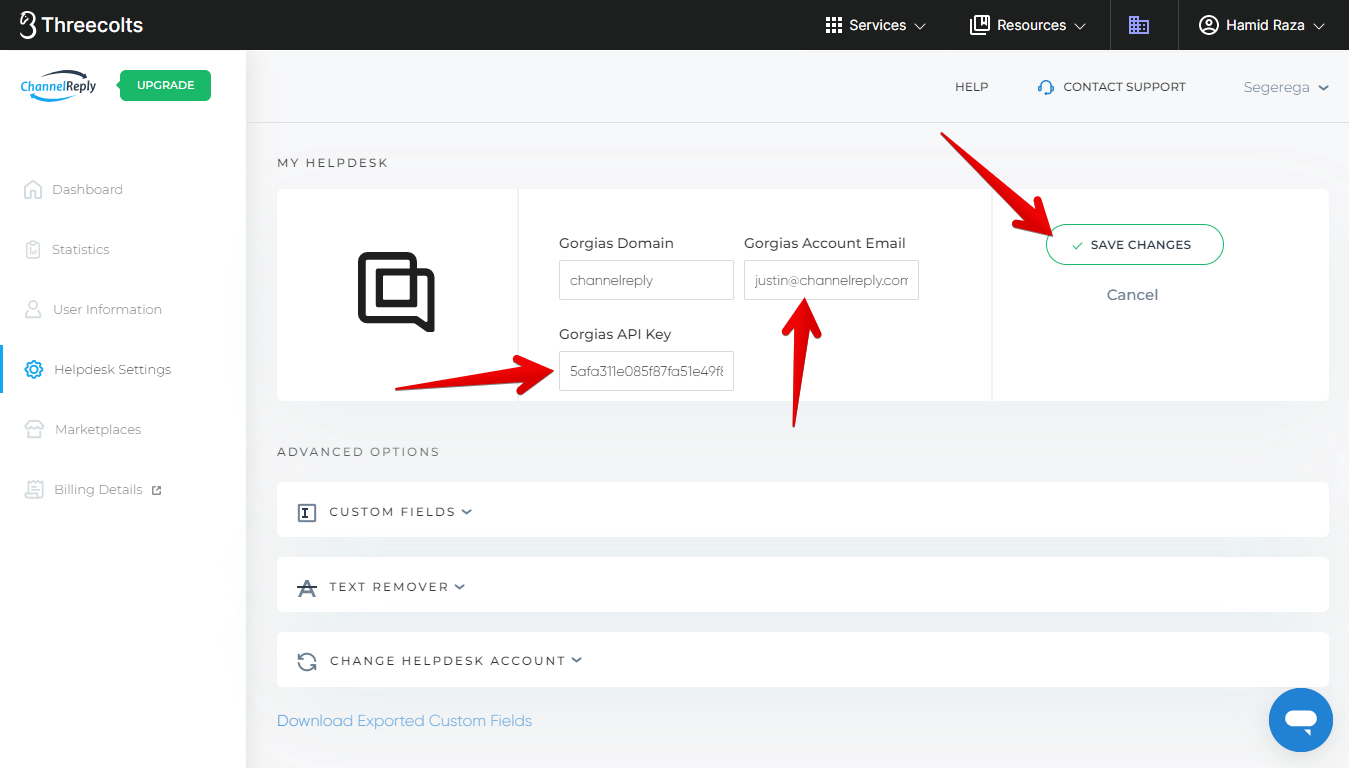1349x768 pixels.
Task: Click the Change Helpdesk Account refresh icon
Action: click(x=307, y=662)
